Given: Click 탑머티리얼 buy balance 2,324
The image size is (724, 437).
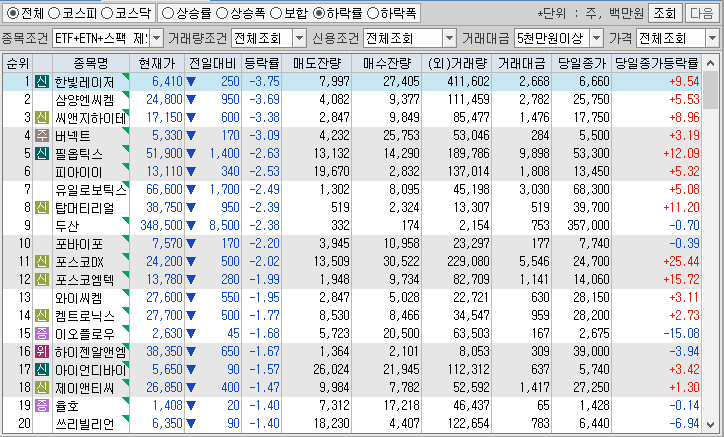Looking at the screenshot, I should [x=404, y=208].
